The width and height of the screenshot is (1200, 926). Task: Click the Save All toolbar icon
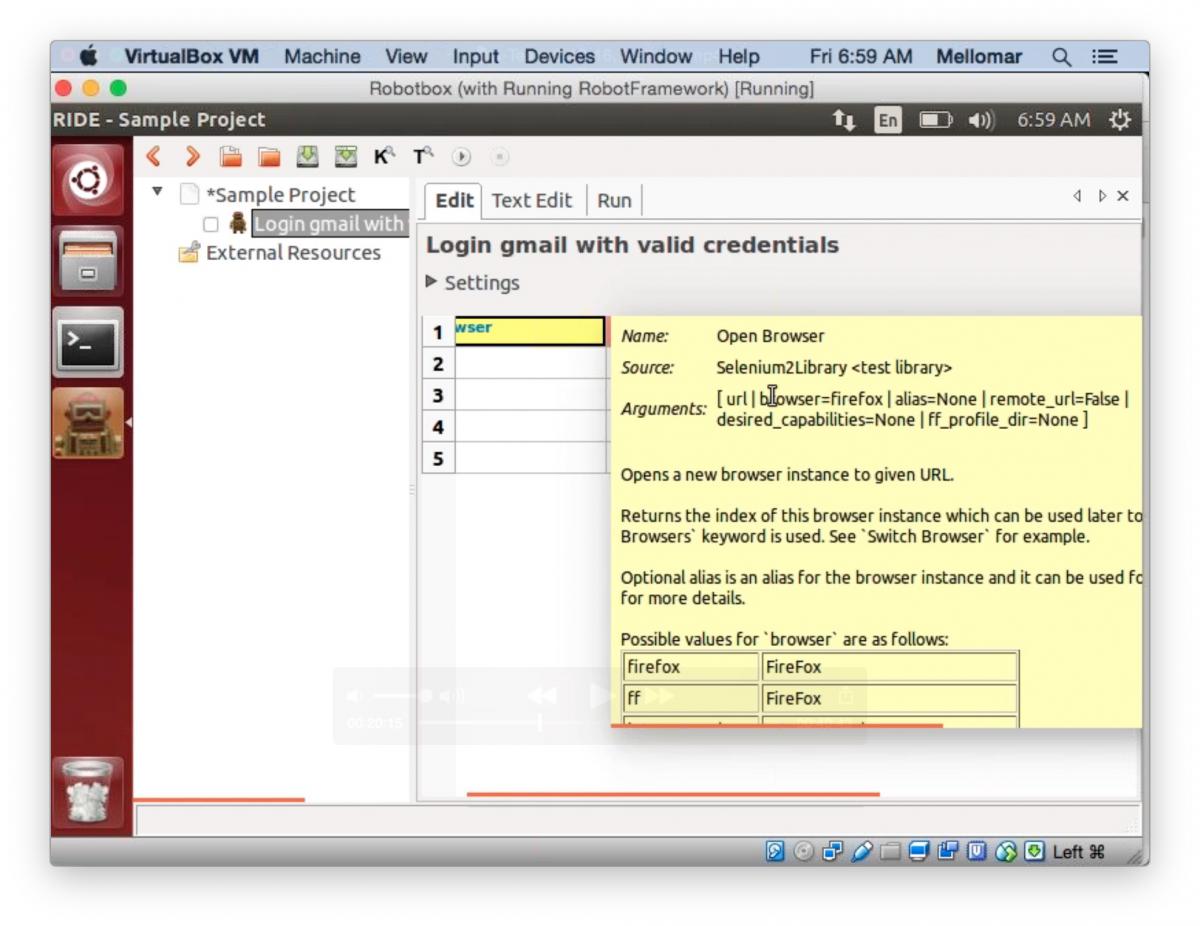[346, 156]
